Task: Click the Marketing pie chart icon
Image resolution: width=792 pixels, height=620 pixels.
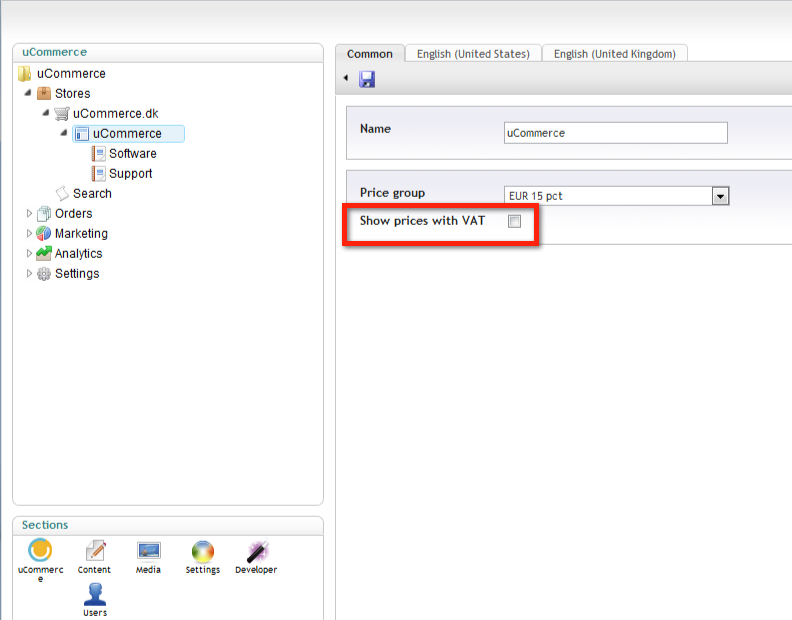Action: pyautogui.click(x=44, y=233)
